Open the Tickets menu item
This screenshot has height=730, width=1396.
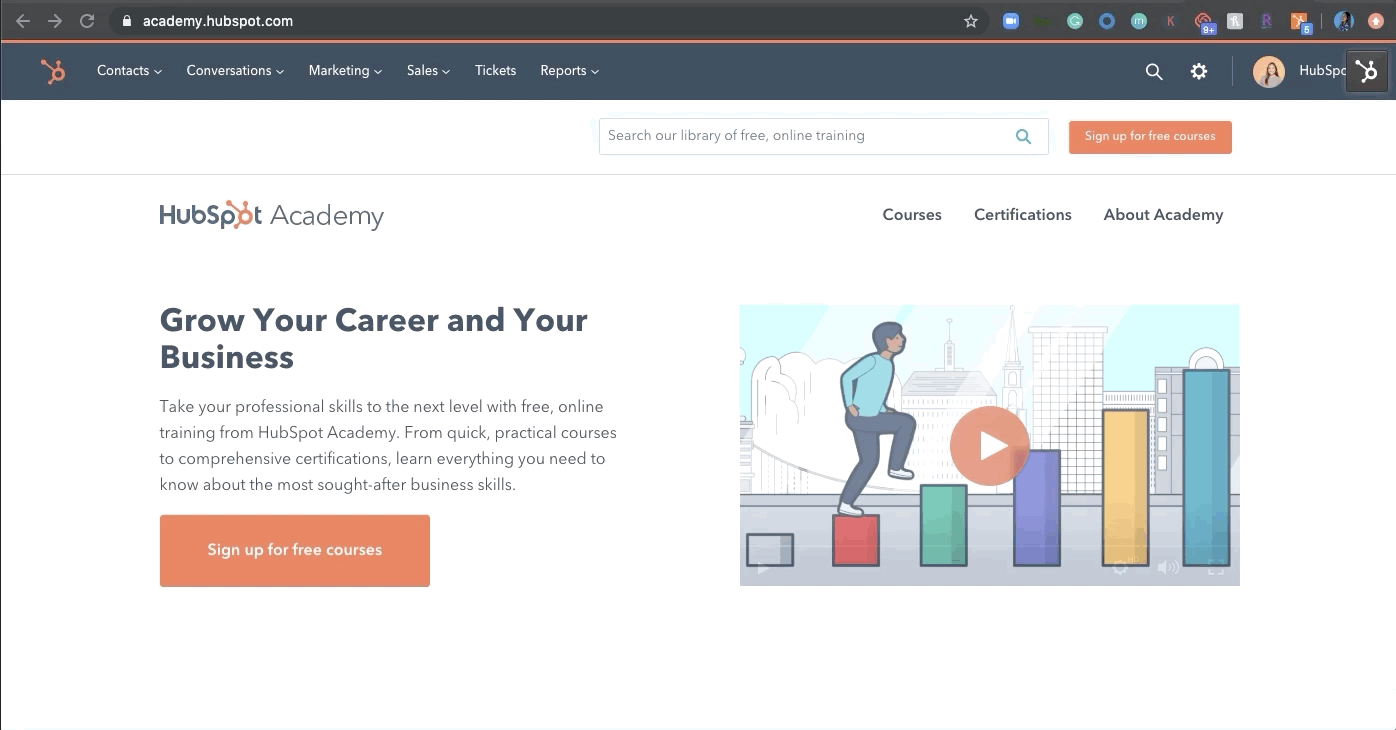tap(496, 71)
